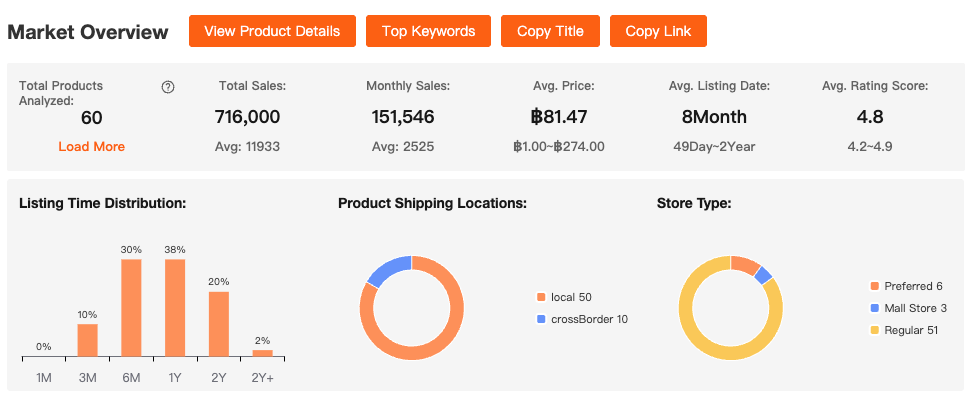Image resolution: width=973 pixels, height=401 pixels.
Task: Click the Top Keywords button
Action: (x=428, y=31)
